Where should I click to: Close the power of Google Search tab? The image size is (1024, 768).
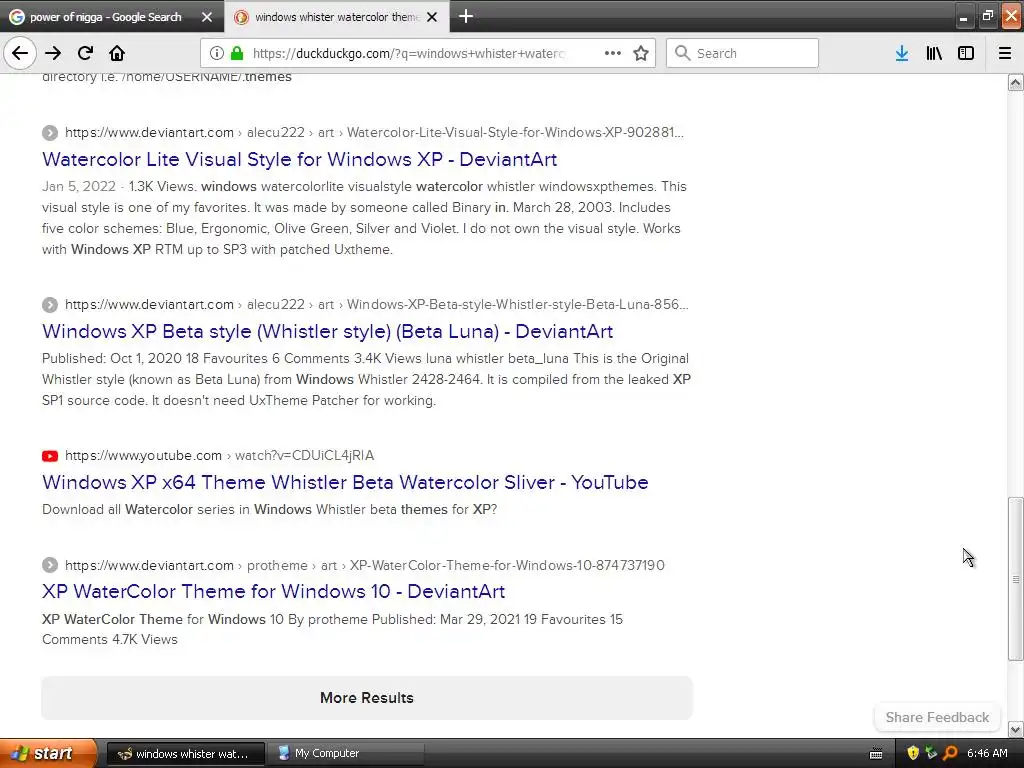[x=207, y=17]
